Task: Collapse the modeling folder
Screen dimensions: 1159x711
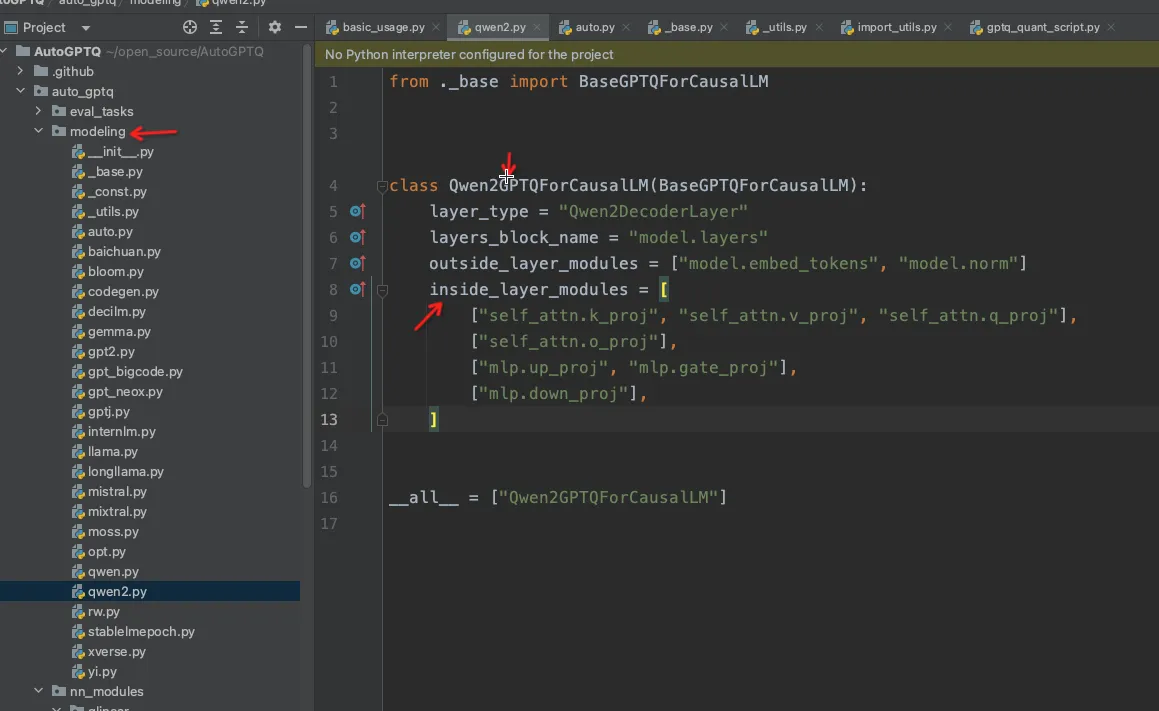Action: point(39,132)
